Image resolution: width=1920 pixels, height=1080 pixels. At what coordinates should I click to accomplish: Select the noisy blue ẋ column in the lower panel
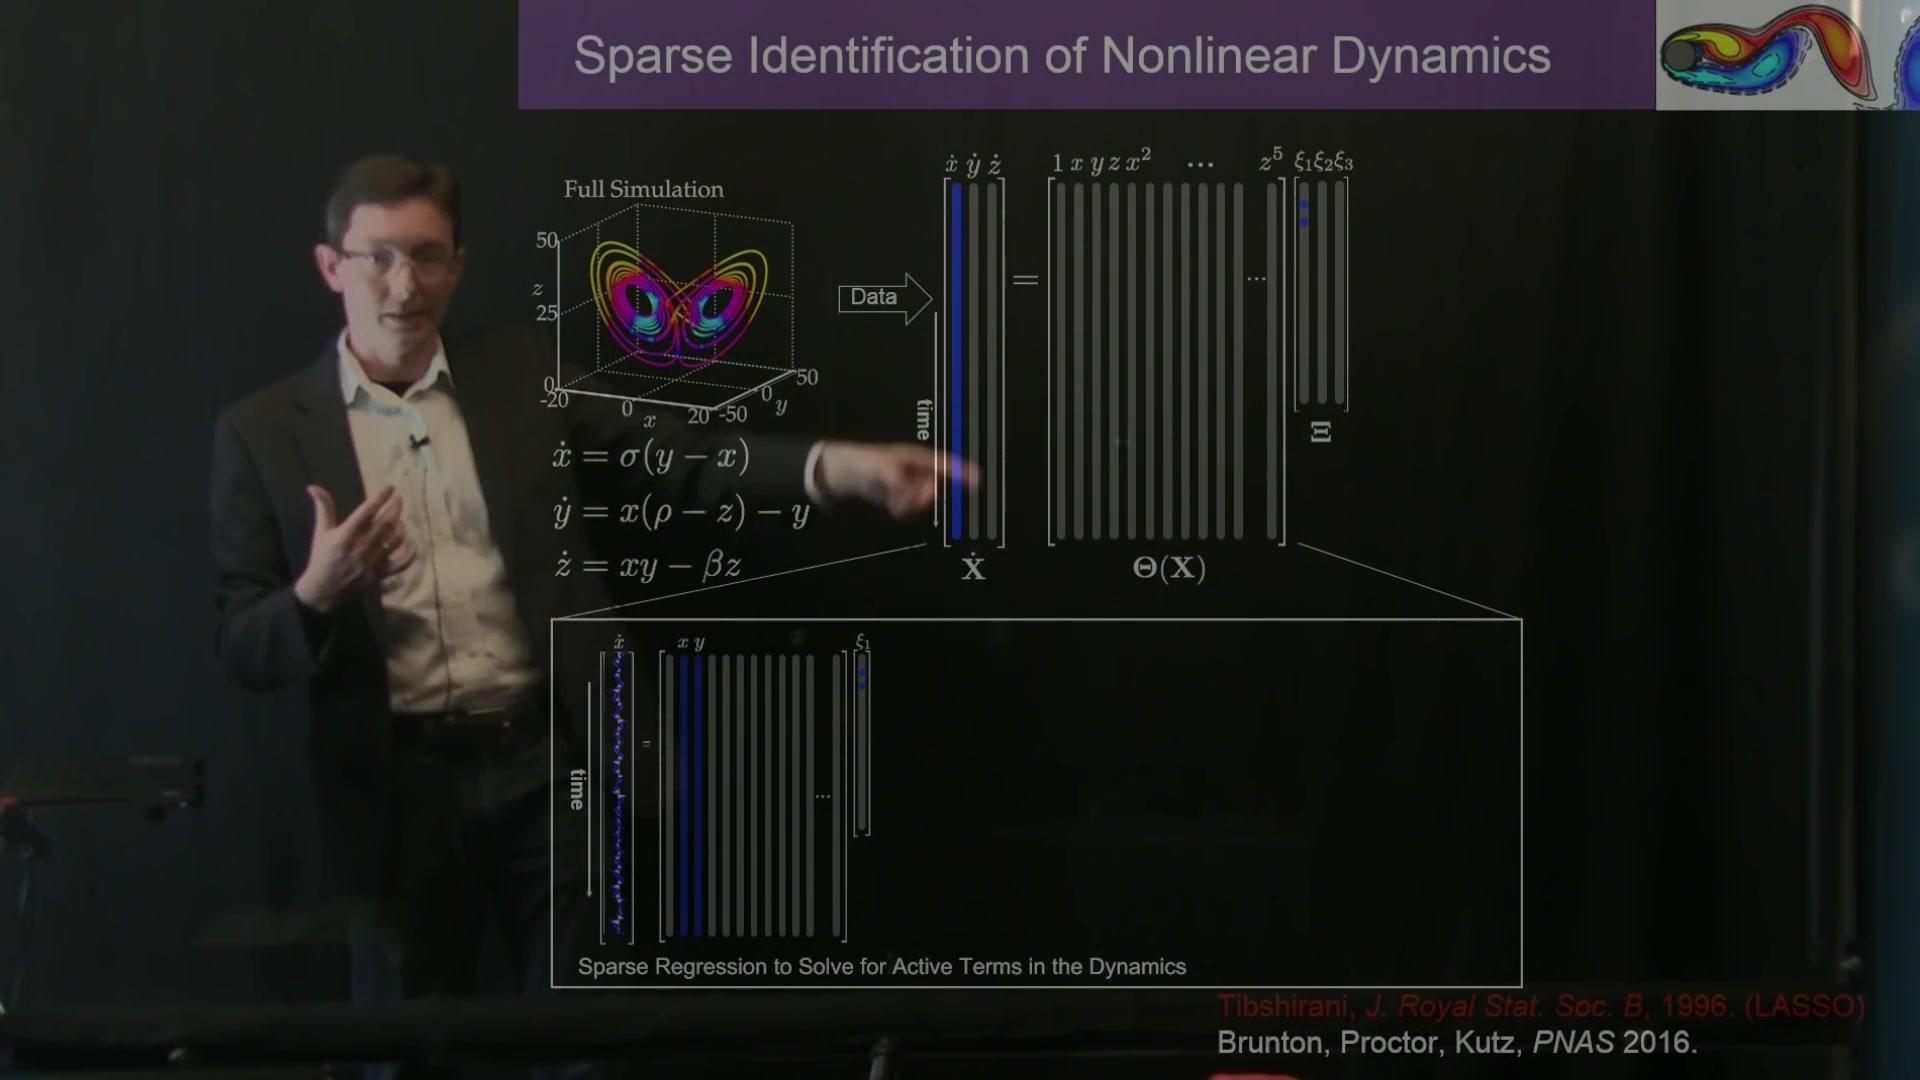(x=618, y=795)
